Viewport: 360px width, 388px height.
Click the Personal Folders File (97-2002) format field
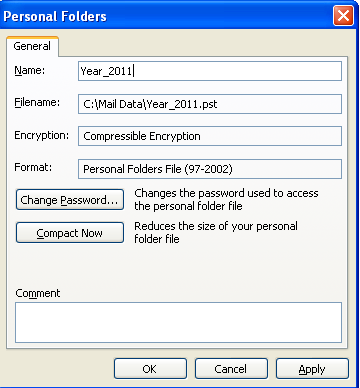point(210,169)
